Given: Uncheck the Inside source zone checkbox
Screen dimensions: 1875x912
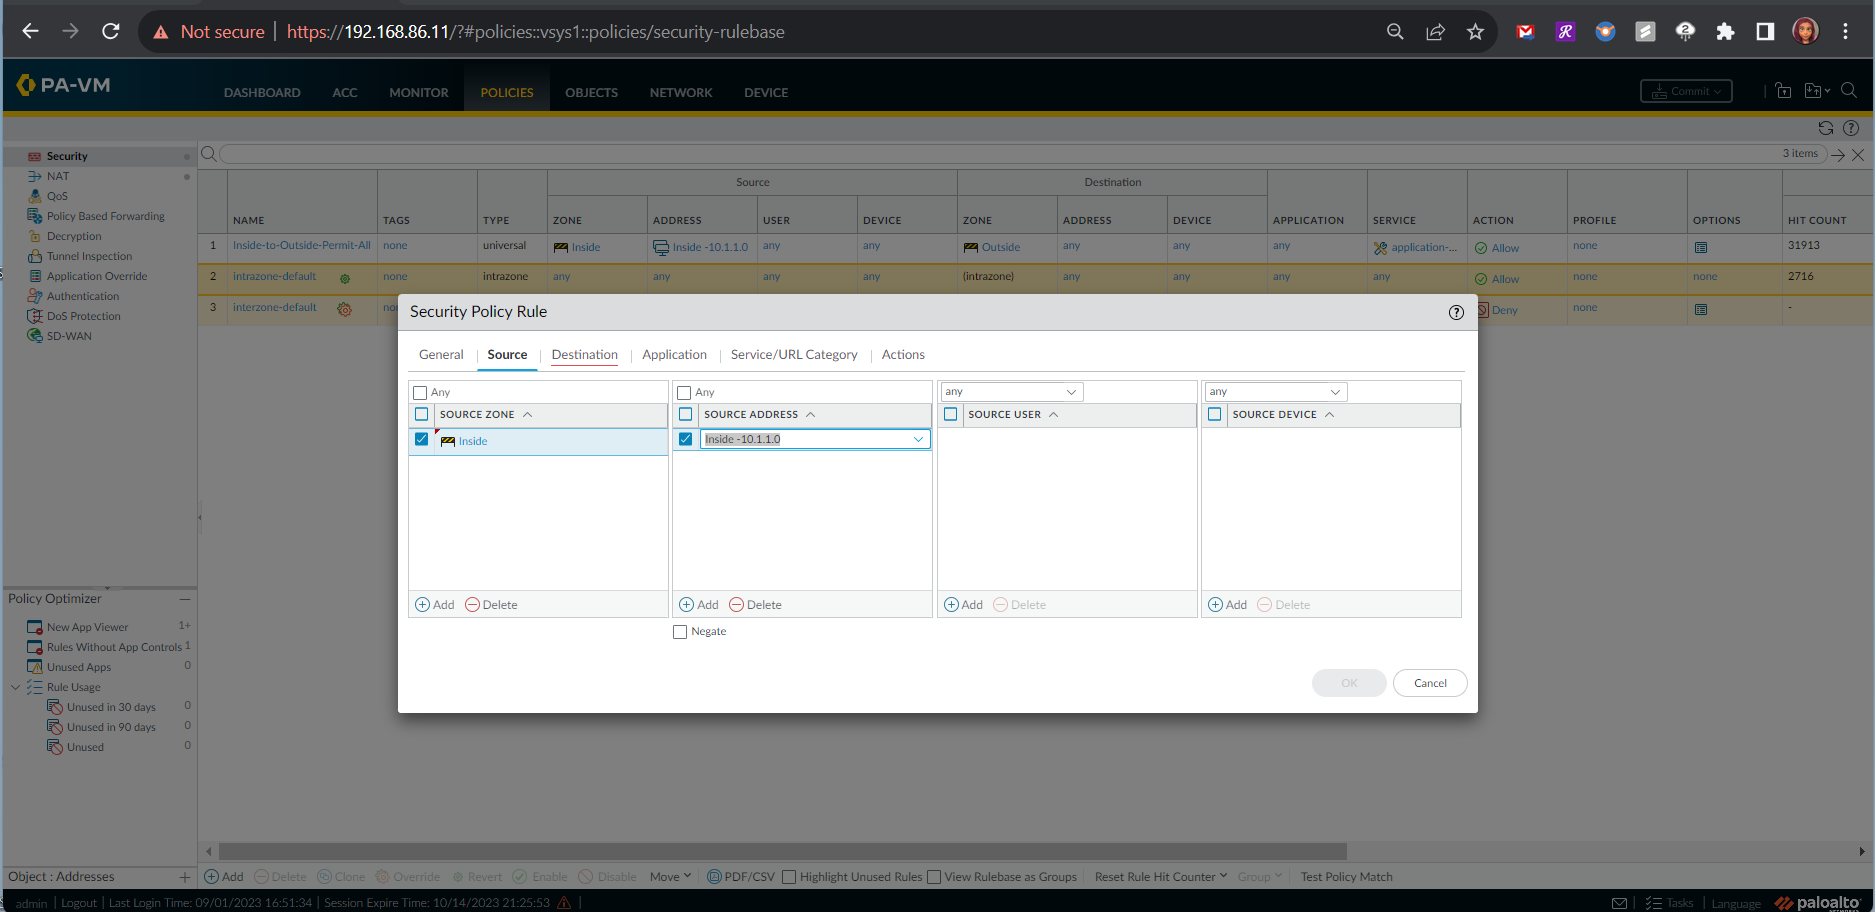Looking at the screenshot, I should pyautogui.click(x=421, y=440).
